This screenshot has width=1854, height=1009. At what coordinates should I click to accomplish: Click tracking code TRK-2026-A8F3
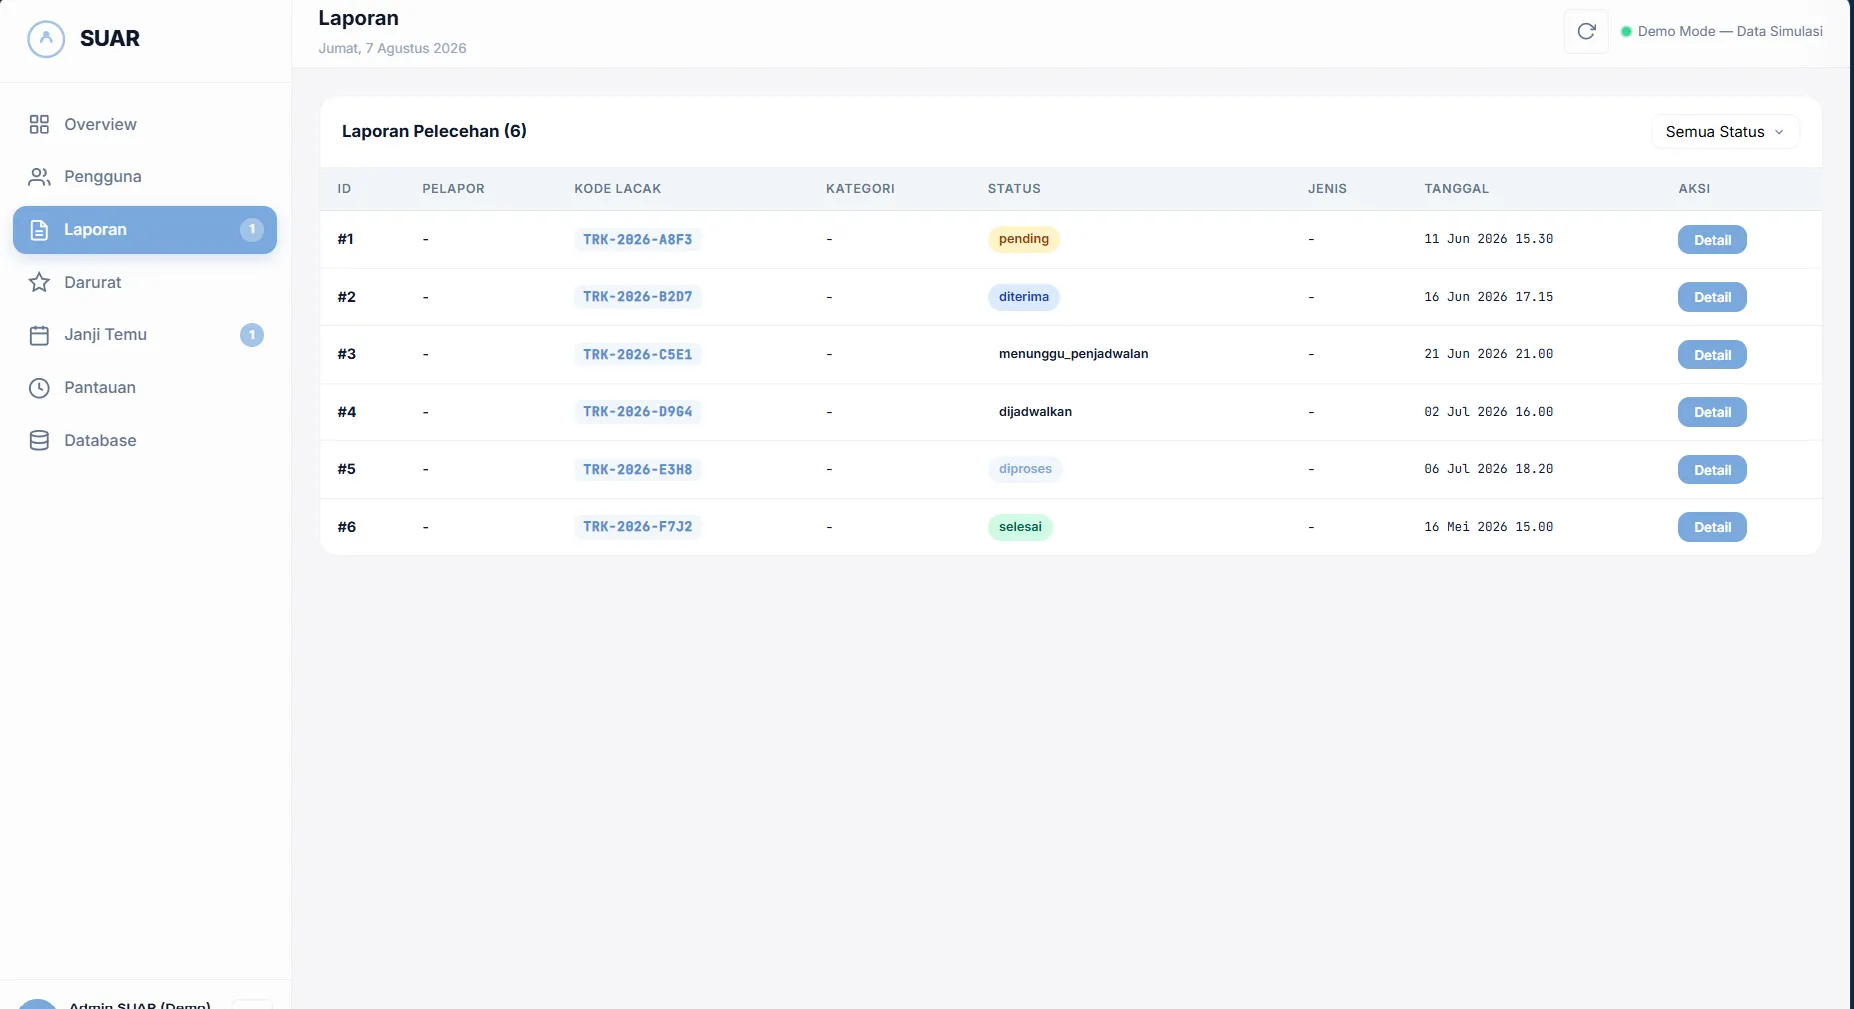638,239
